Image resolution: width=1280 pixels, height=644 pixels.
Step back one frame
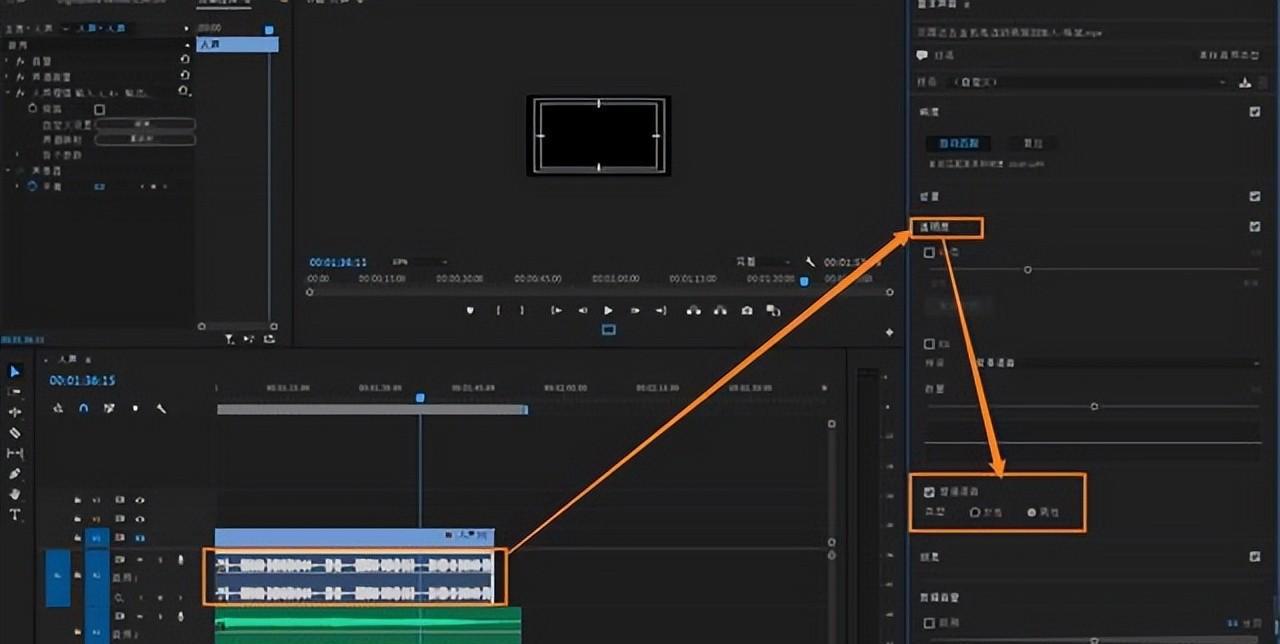click(583, 311)
